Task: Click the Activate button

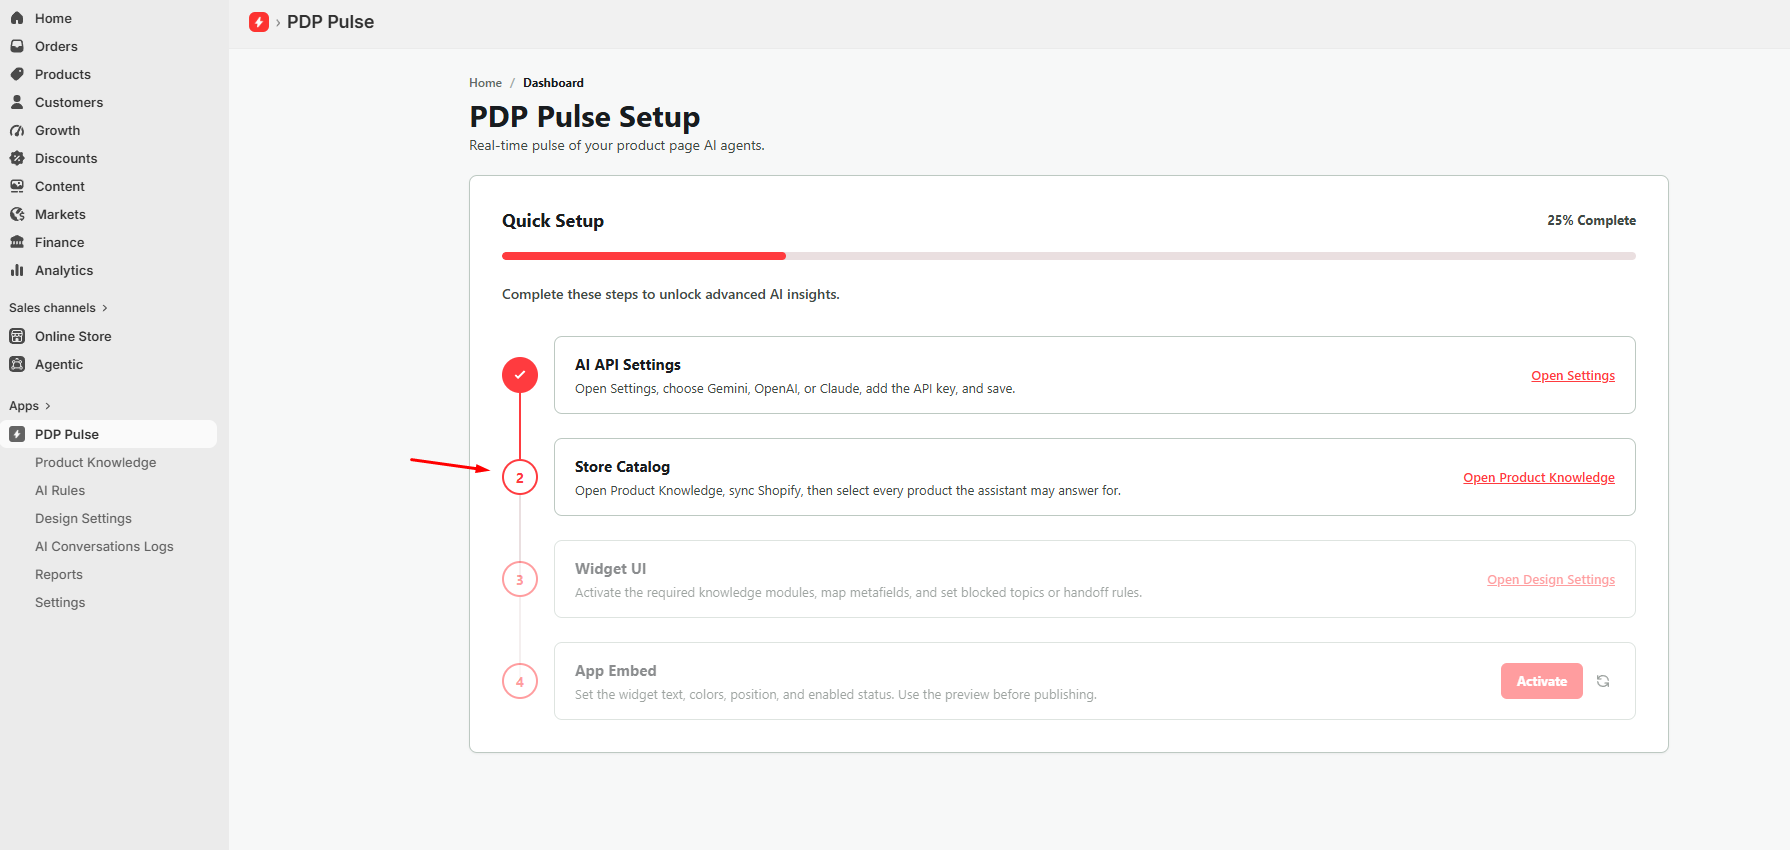Action: click(x=1541, y=681)
